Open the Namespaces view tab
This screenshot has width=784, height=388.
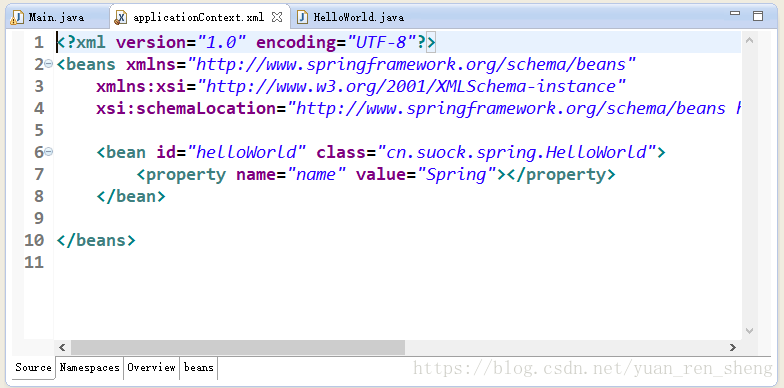click(90, 368)
